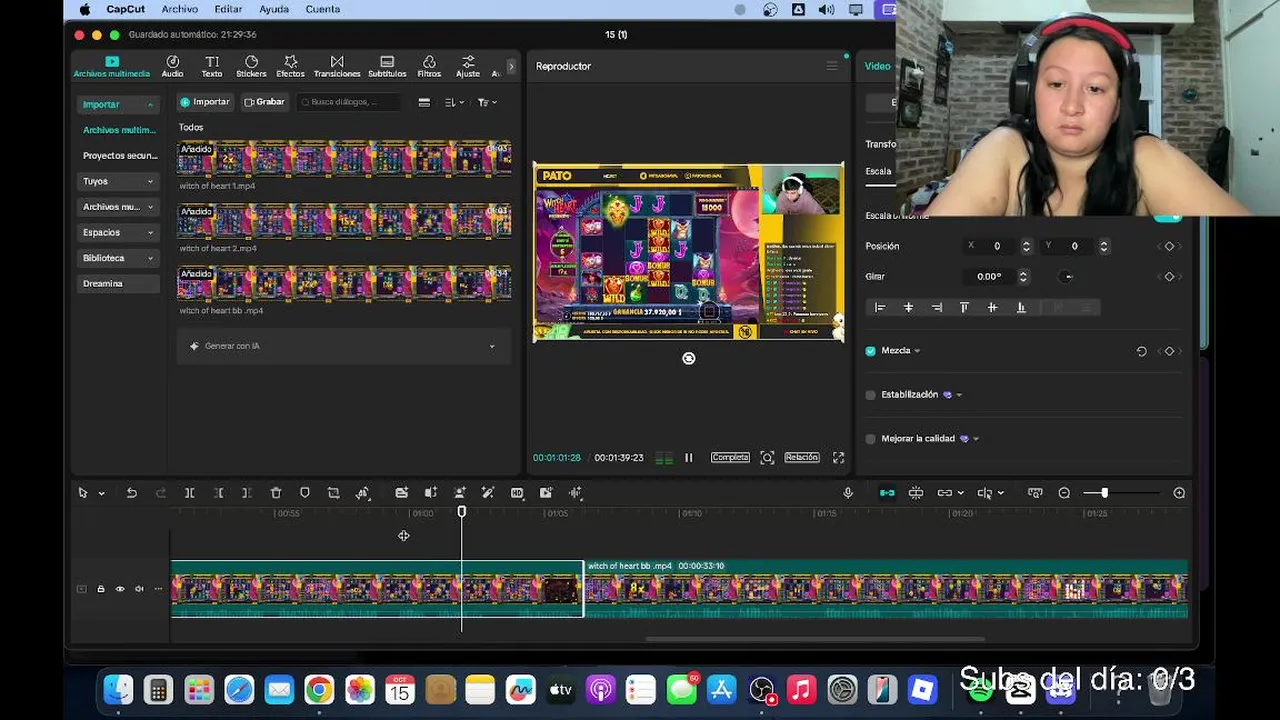Hide the main track with eye icon
Image resolution: width=1280 pixels, height=720 pixels.
click(x=120, y=589)
